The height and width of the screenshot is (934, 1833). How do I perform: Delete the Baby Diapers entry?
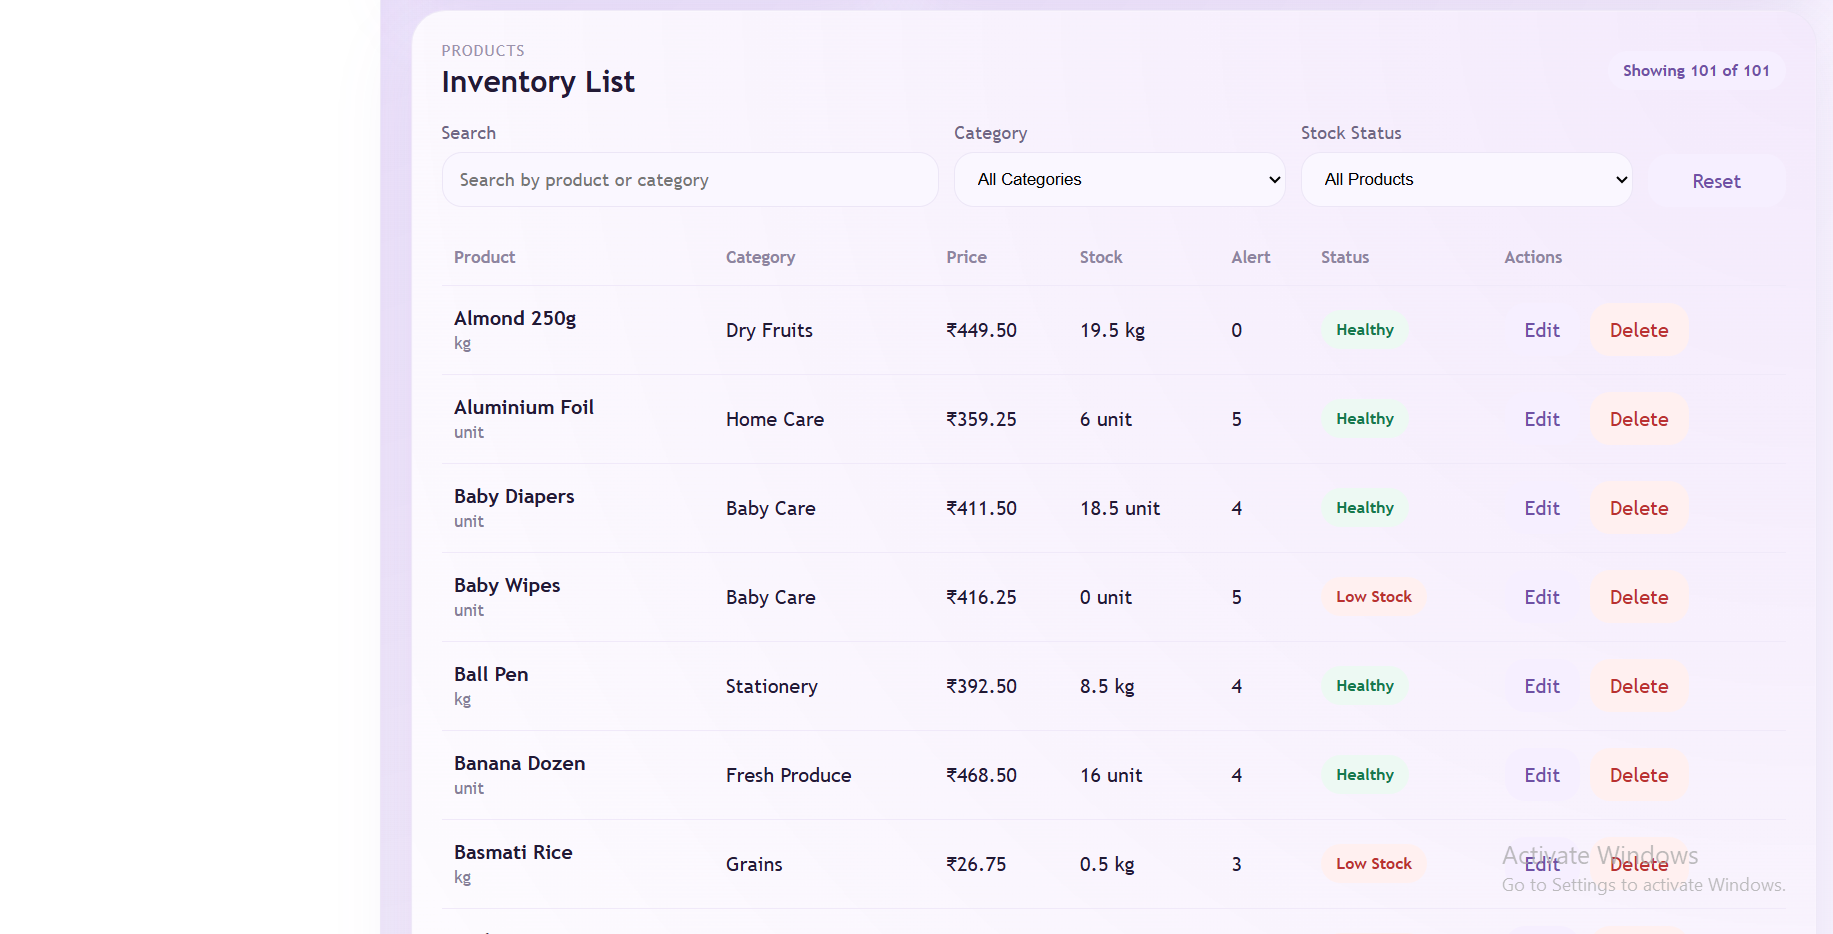(x=1639, y=508)
